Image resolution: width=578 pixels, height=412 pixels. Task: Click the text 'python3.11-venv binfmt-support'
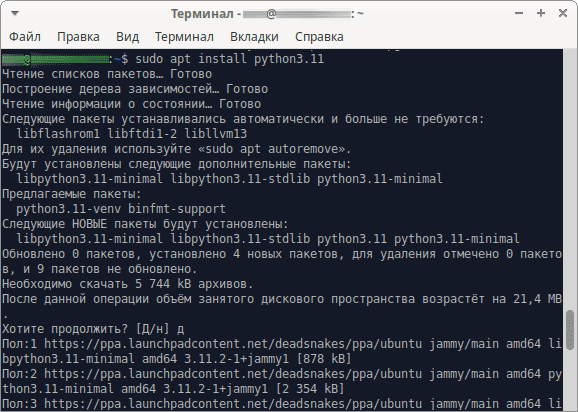121,209
